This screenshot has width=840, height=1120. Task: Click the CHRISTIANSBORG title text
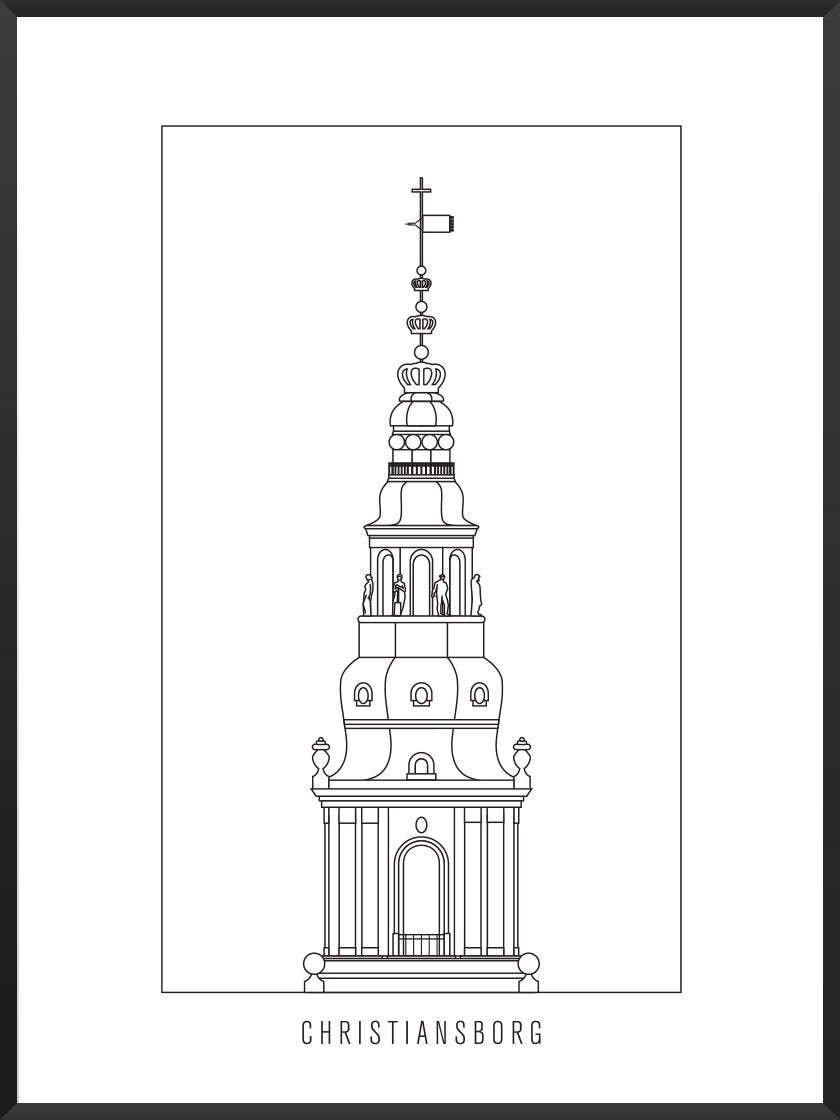point(421,1033)
